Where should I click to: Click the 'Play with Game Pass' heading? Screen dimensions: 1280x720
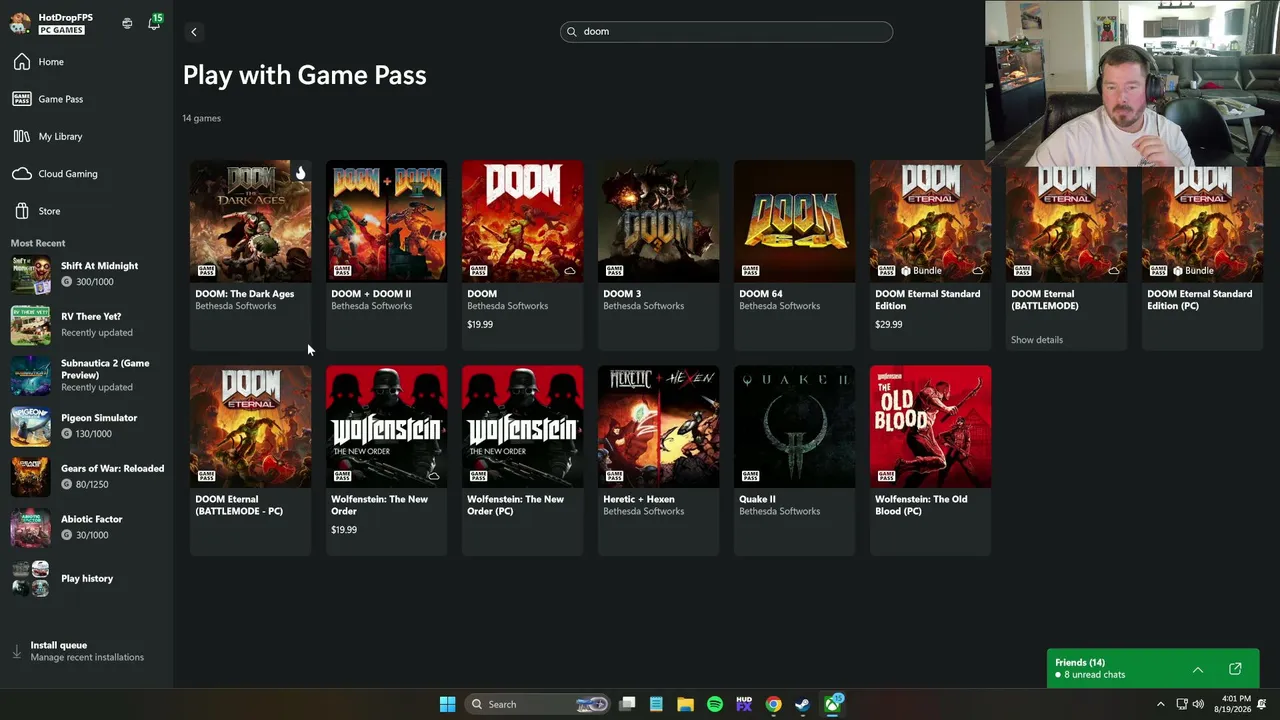click(305, 75)
